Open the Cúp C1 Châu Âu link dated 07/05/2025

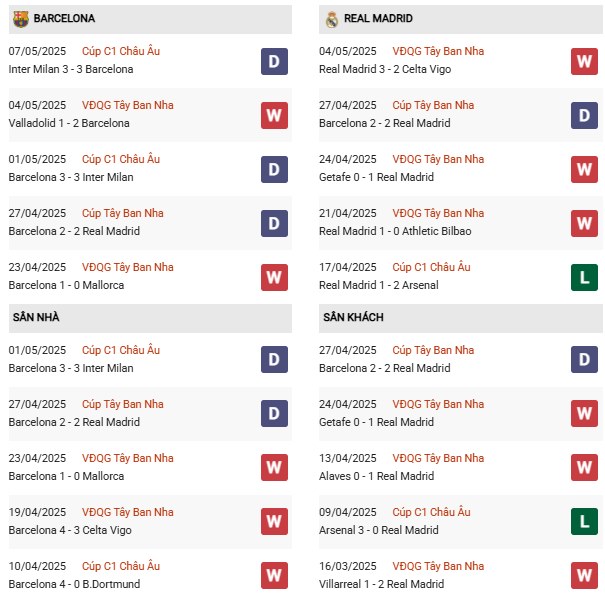pos(121,51)
